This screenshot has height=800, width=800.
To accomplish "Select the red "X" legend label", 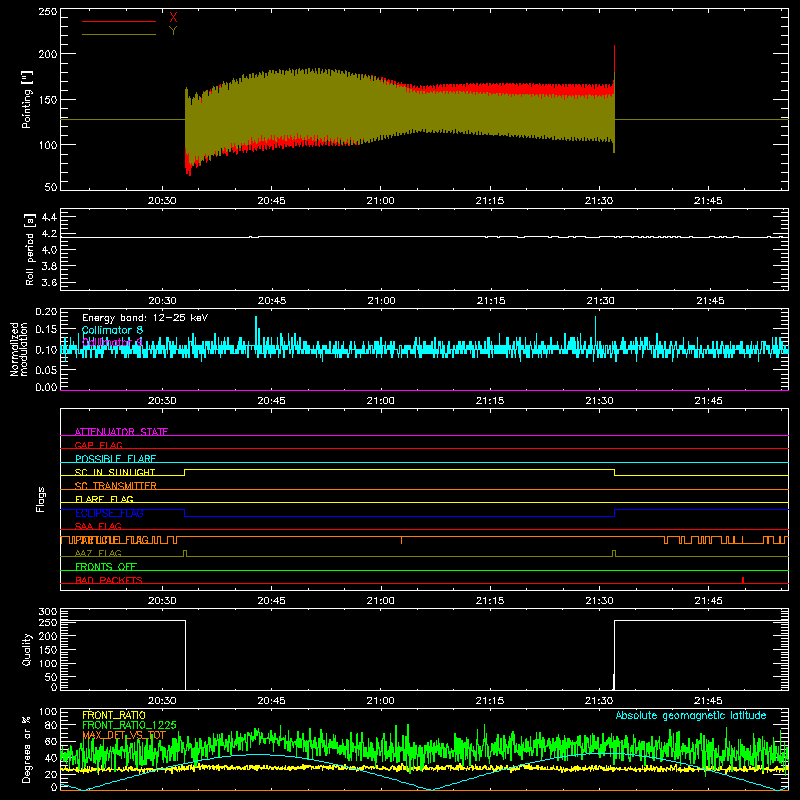I will [173, 17].
